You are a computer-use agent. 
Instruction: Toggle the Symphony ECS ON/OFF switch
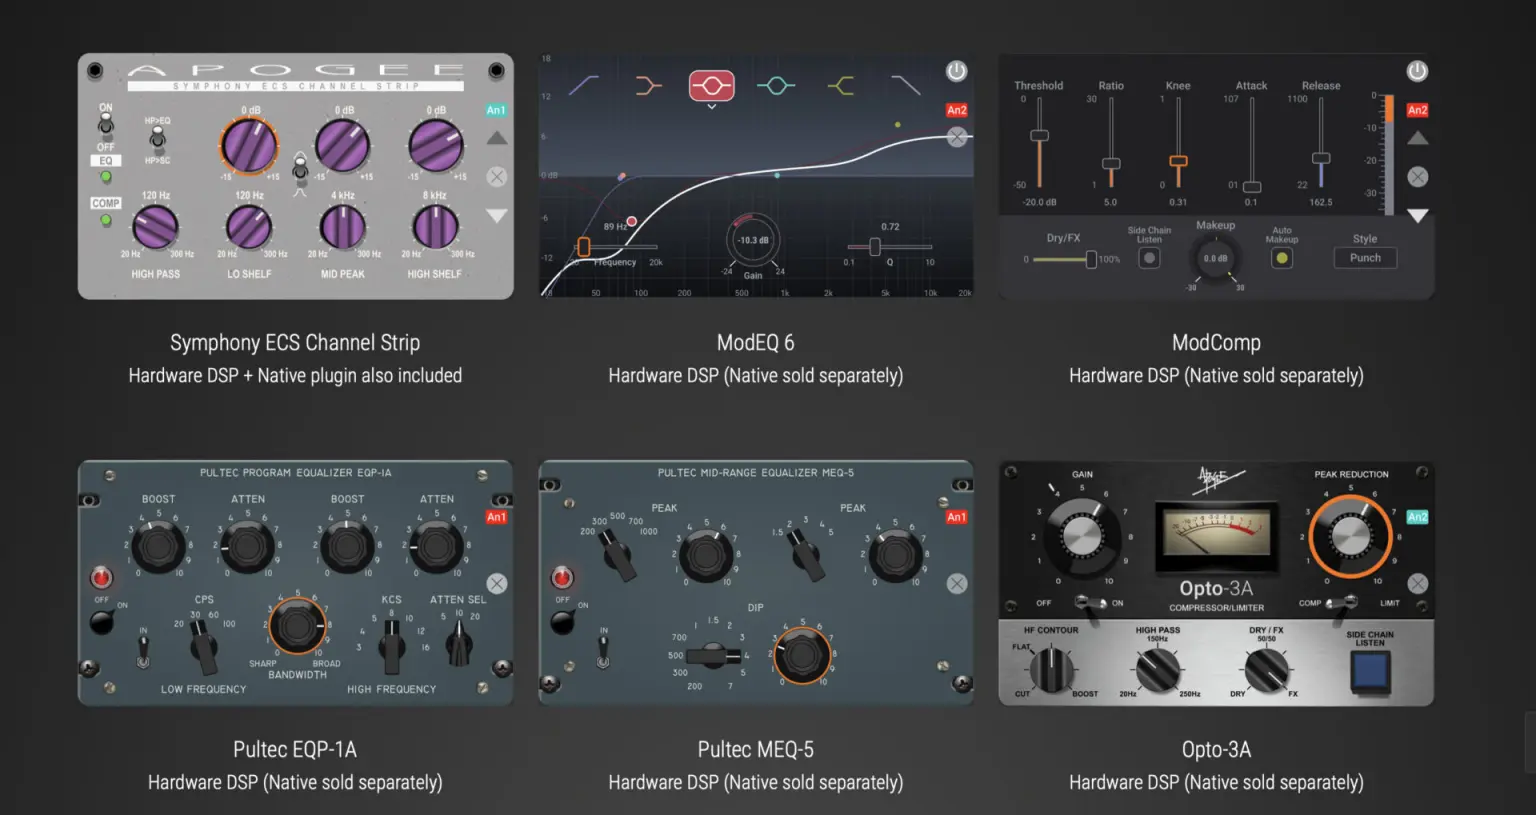106,126
